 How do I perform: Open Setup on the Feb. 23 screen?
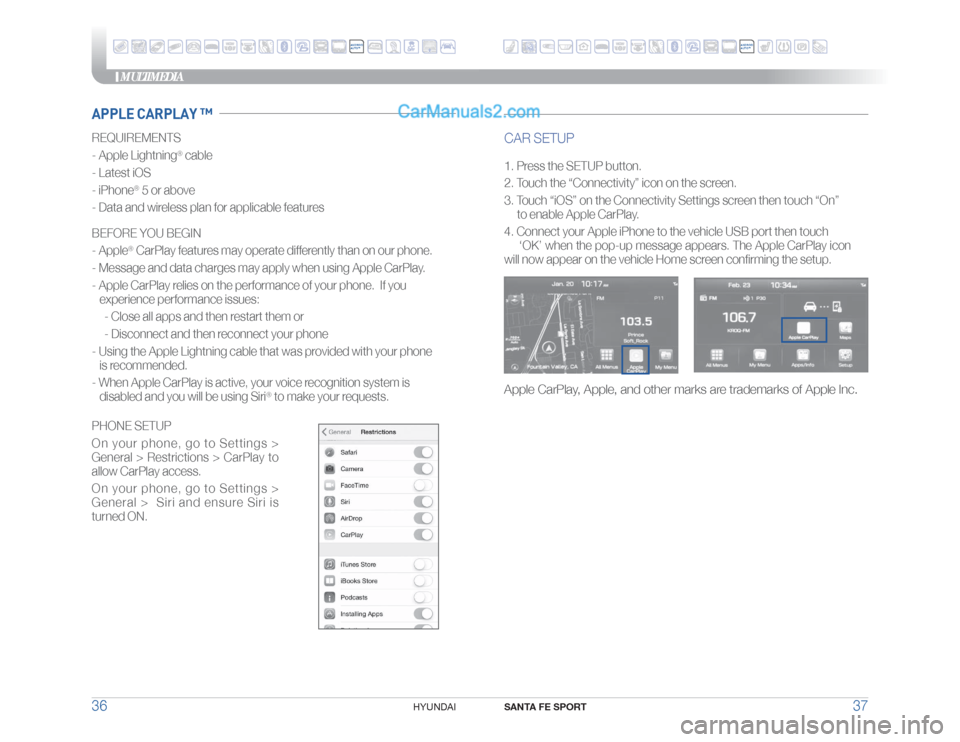click(x=845, y=358)
